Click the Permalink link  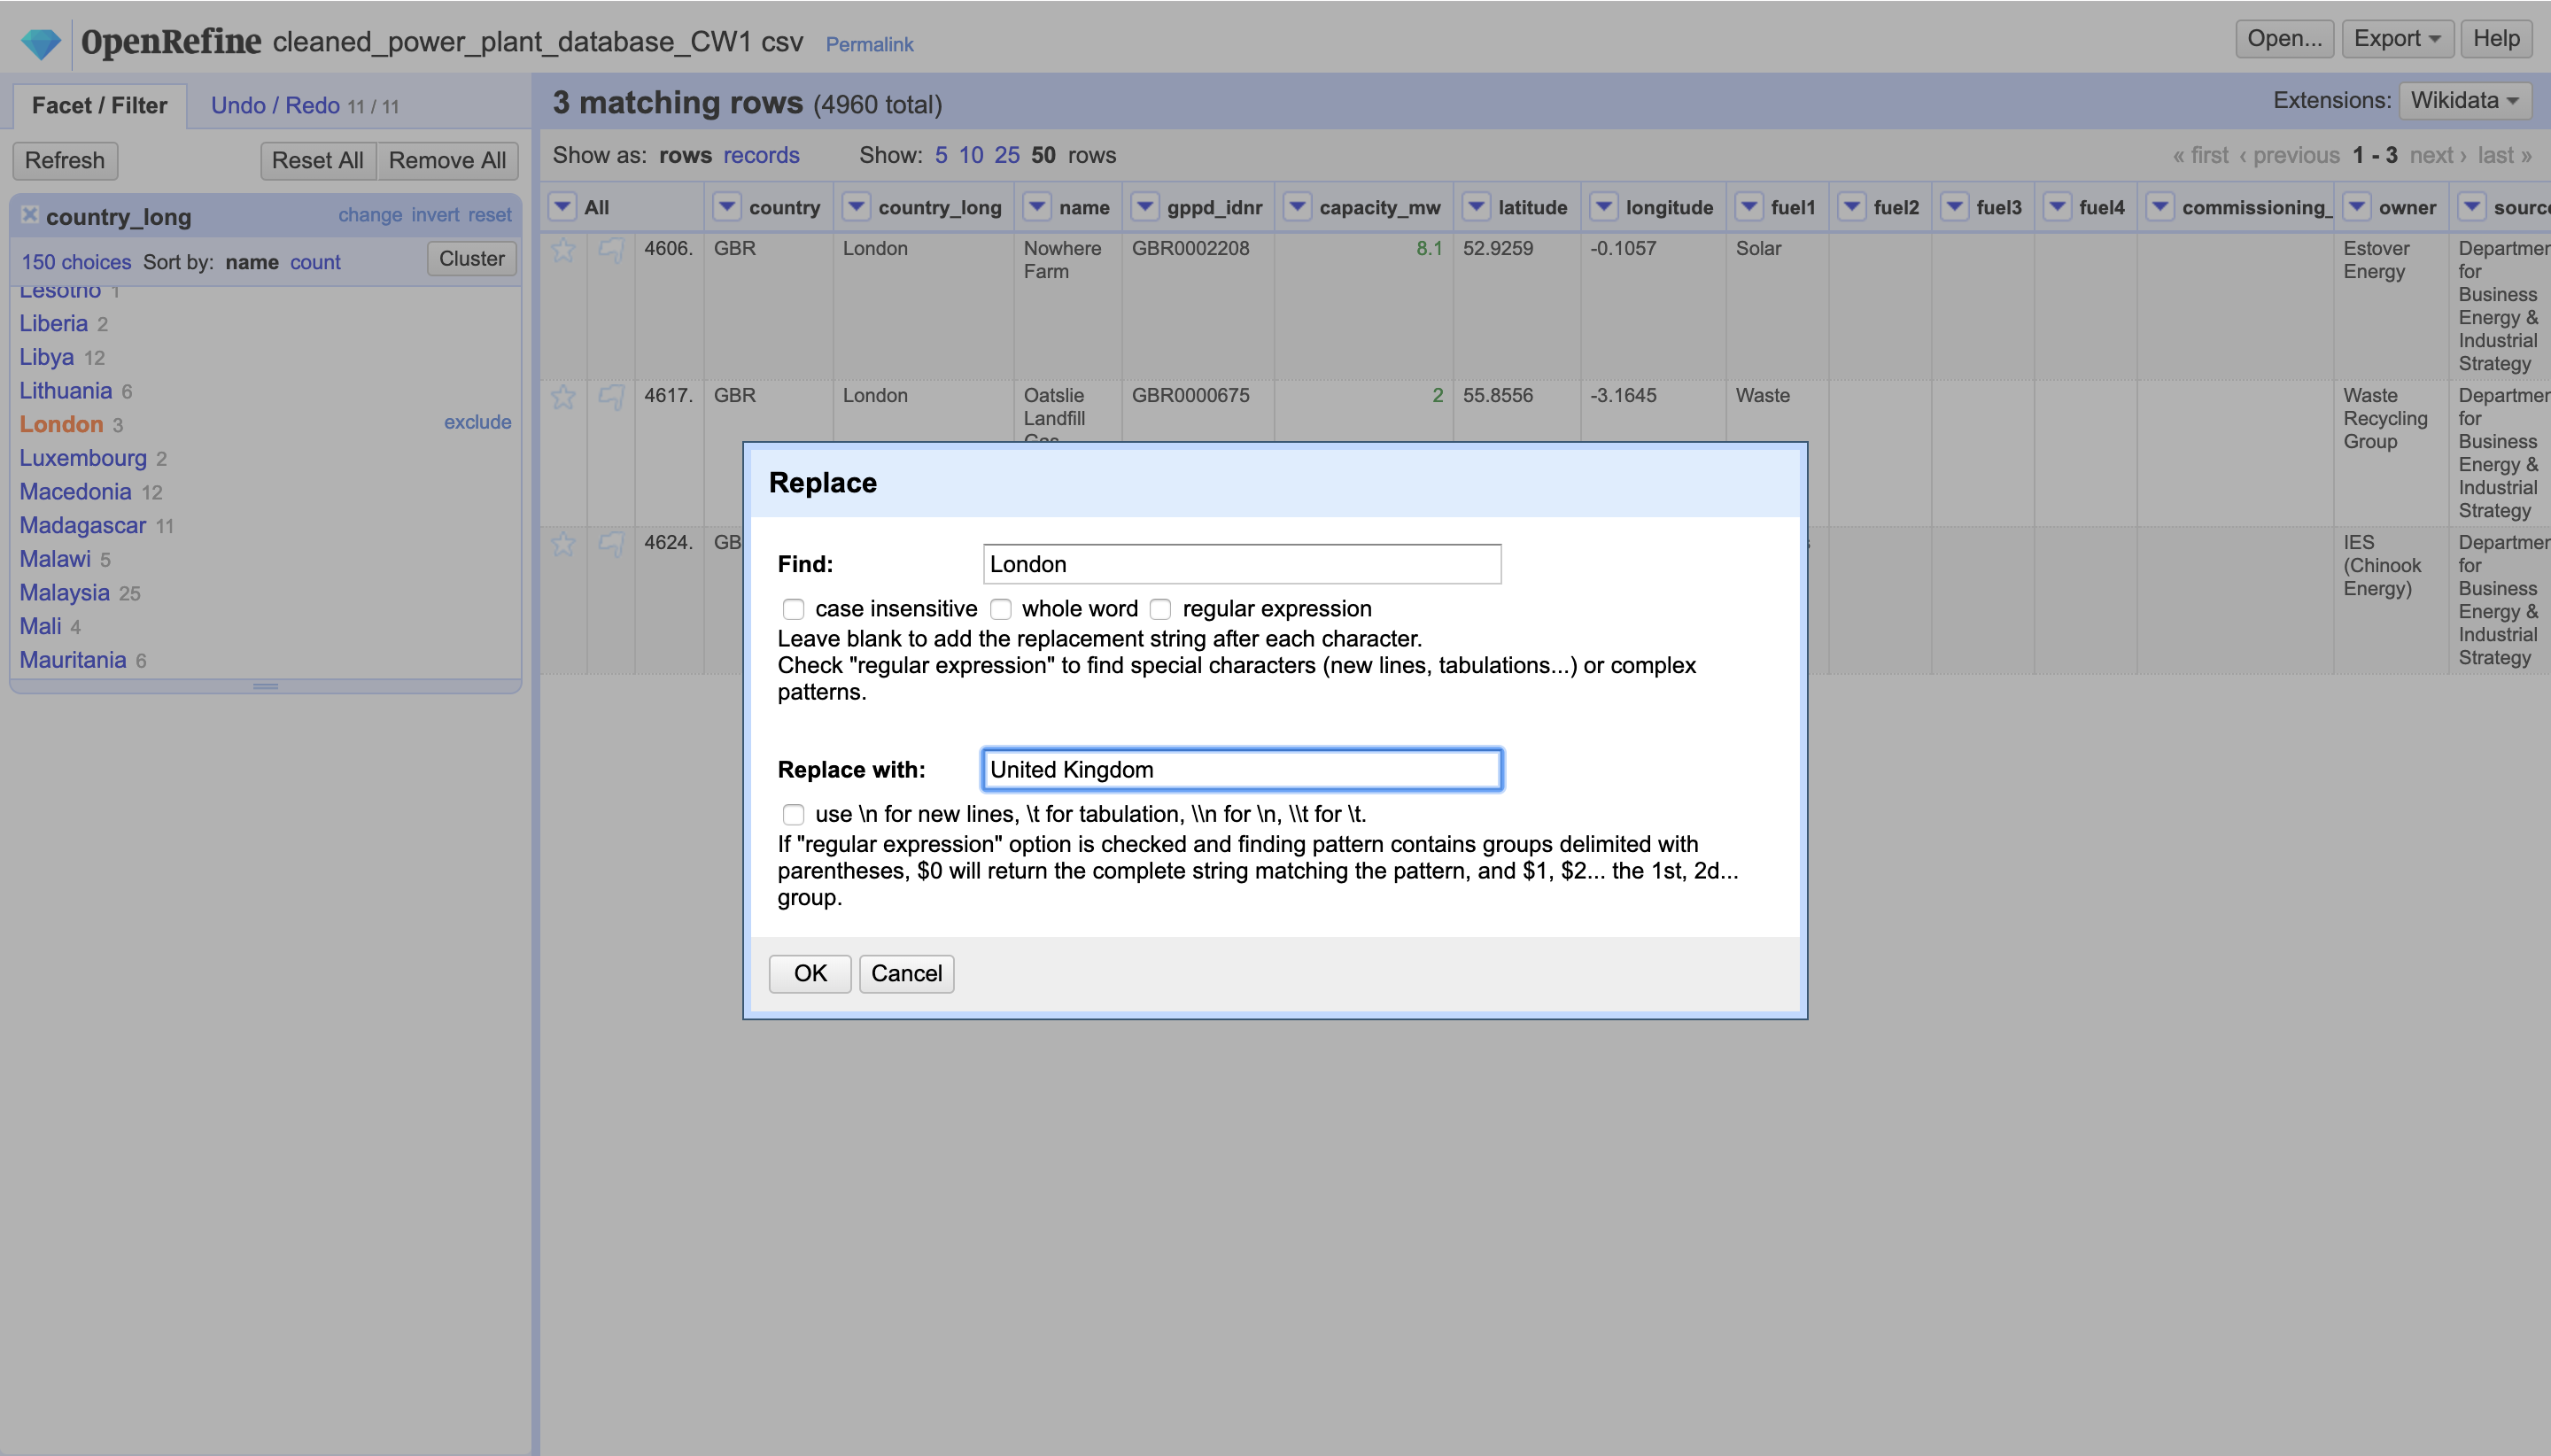pyautogui.click(x=868, y=44)
